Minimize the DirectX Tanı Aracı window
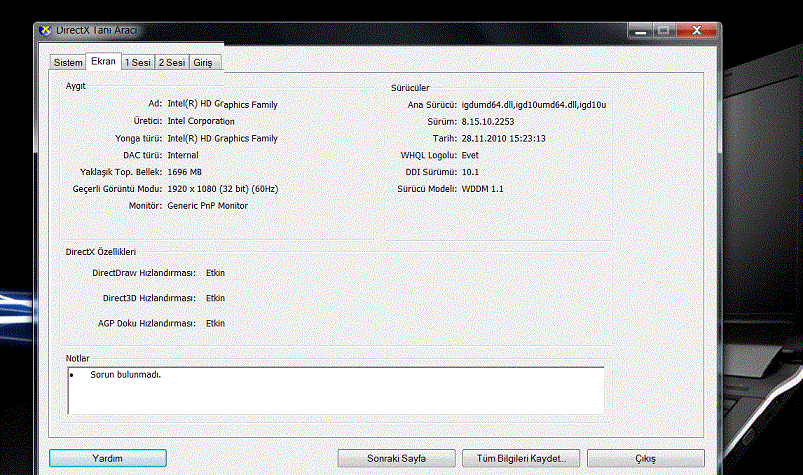 tap(640, 31)
